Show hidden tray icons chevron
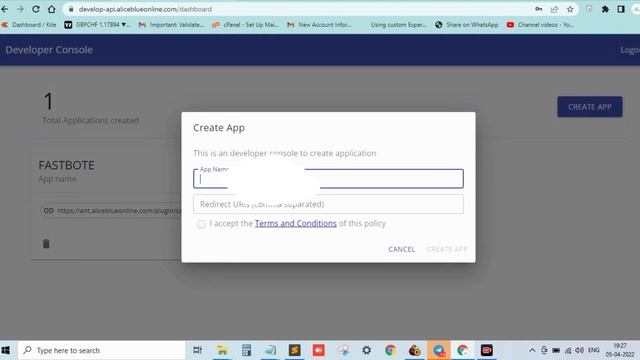Viewport: 640px width, 360px height. (x=532, y=351)
